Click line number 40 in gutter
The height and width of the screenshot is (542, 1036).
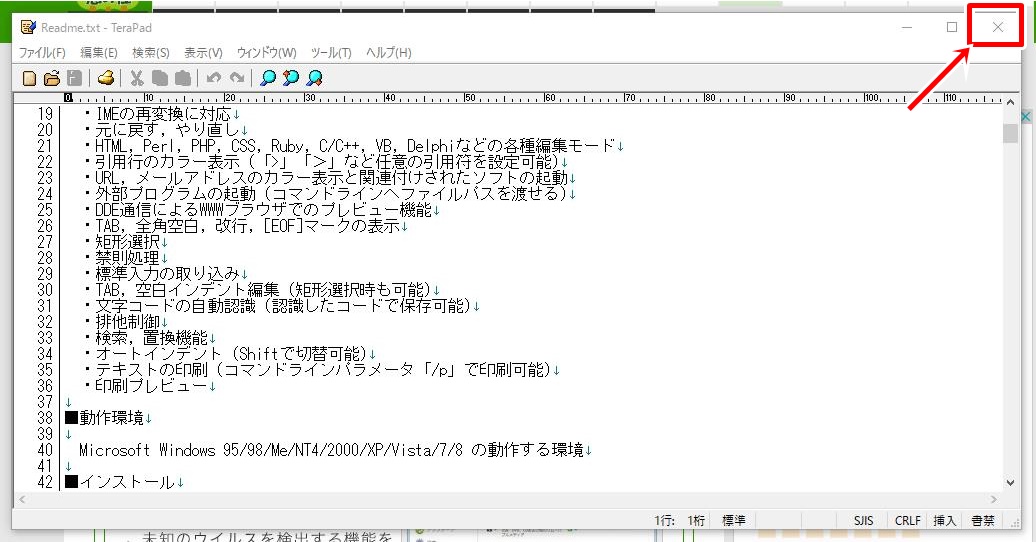pyautogui.click(x=45, y=450)
